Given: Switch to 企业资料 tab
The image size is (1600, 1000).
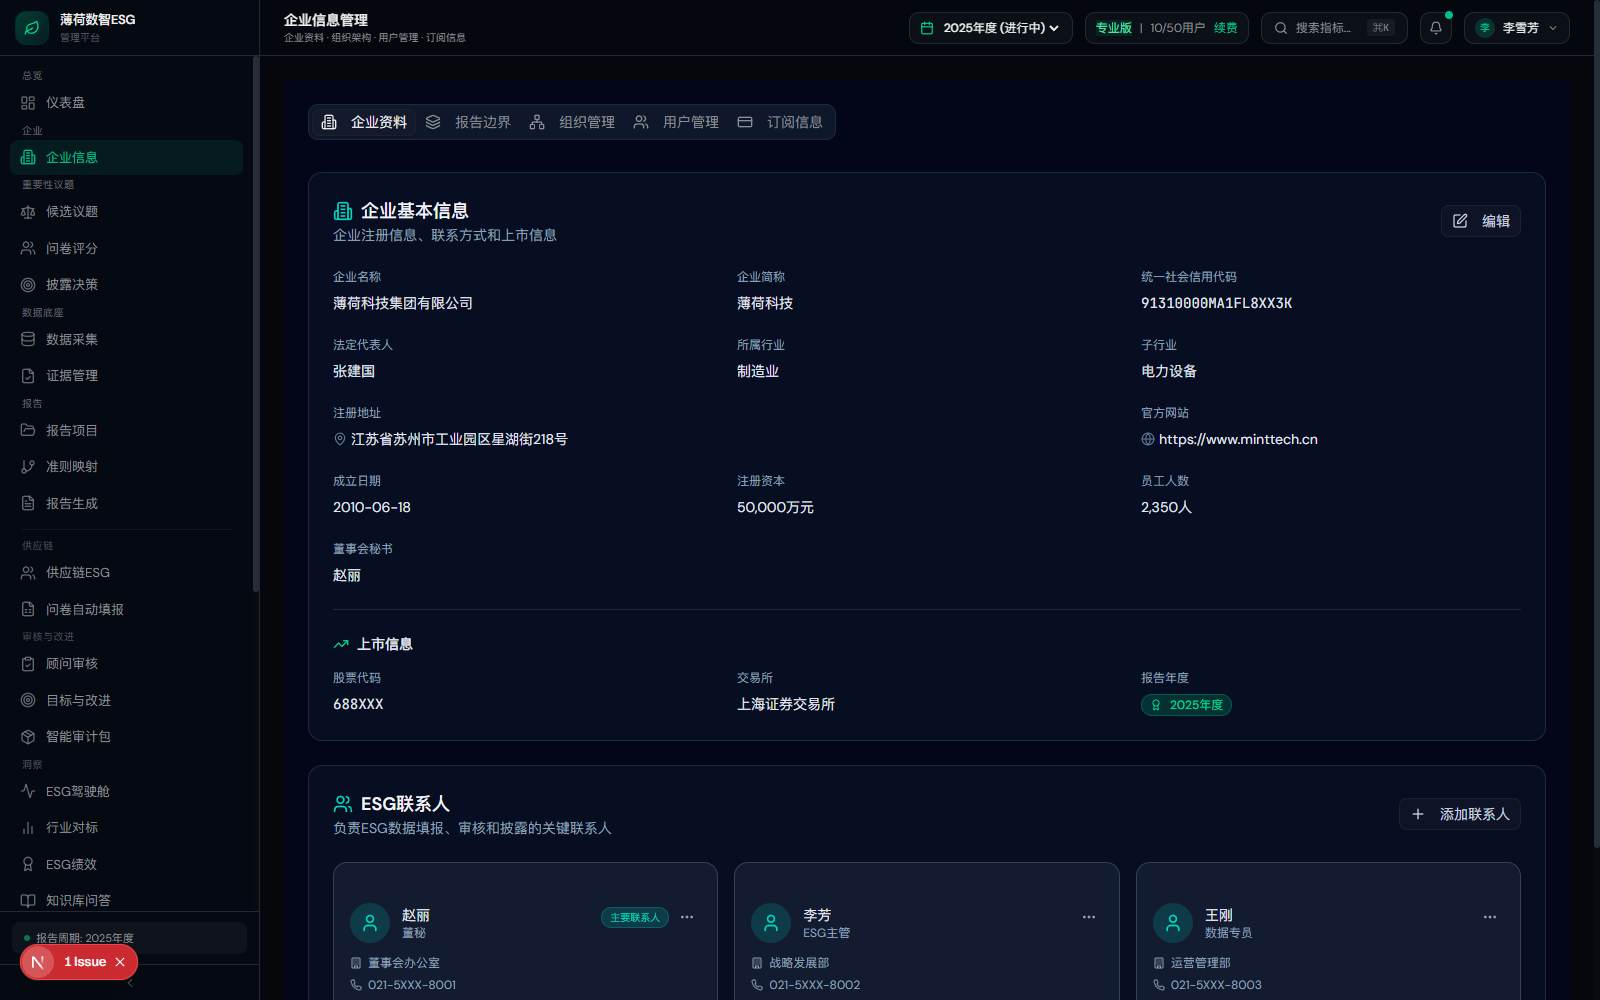Looking at the screenshot, I should coord(364,122).
